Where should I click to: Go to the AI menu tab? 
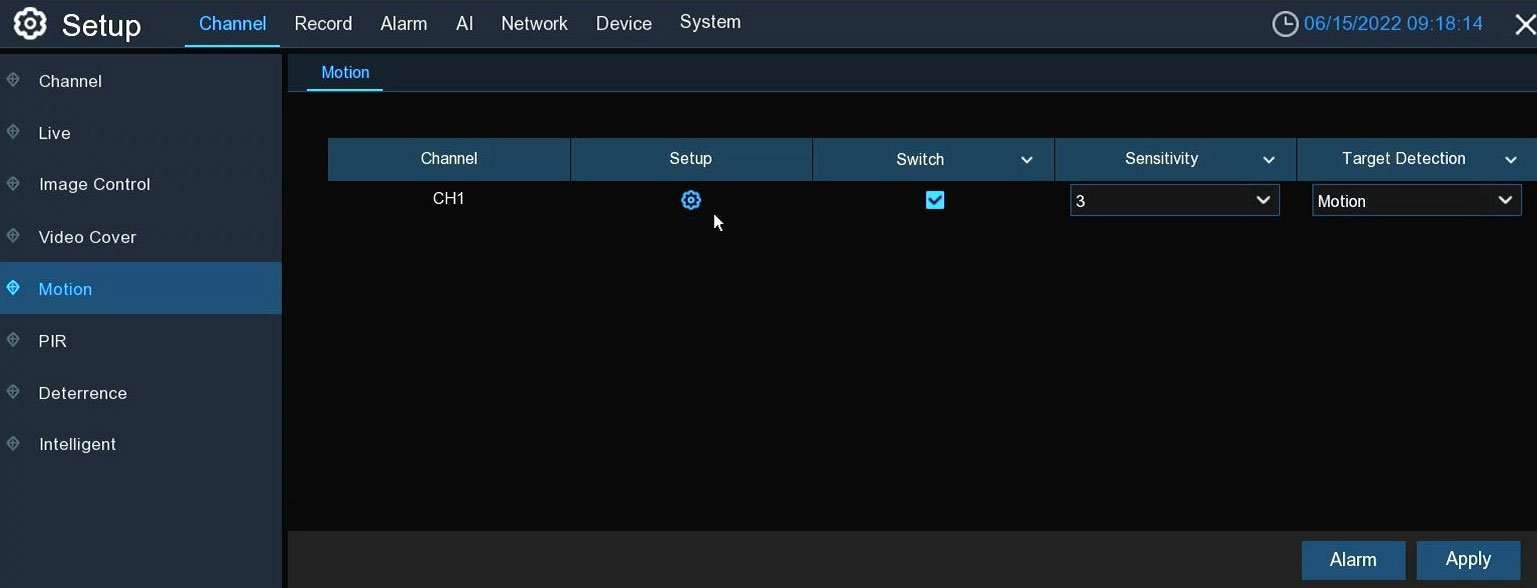click(464, 24)
